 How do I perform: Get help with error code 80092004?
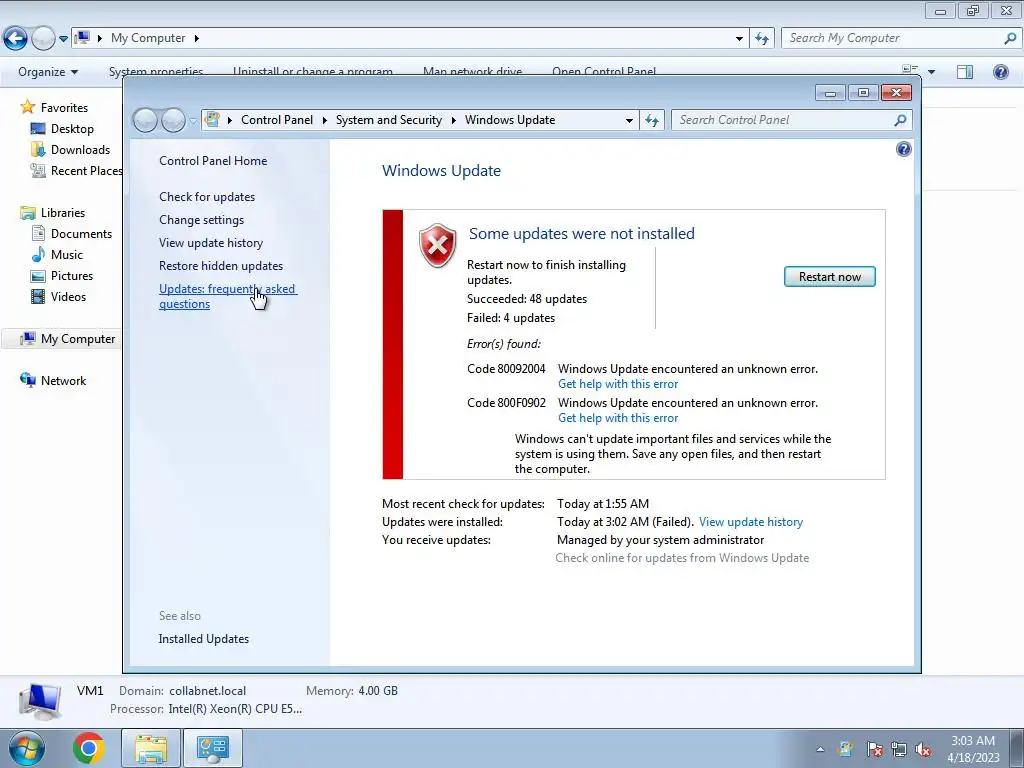[x=618, y=384]
